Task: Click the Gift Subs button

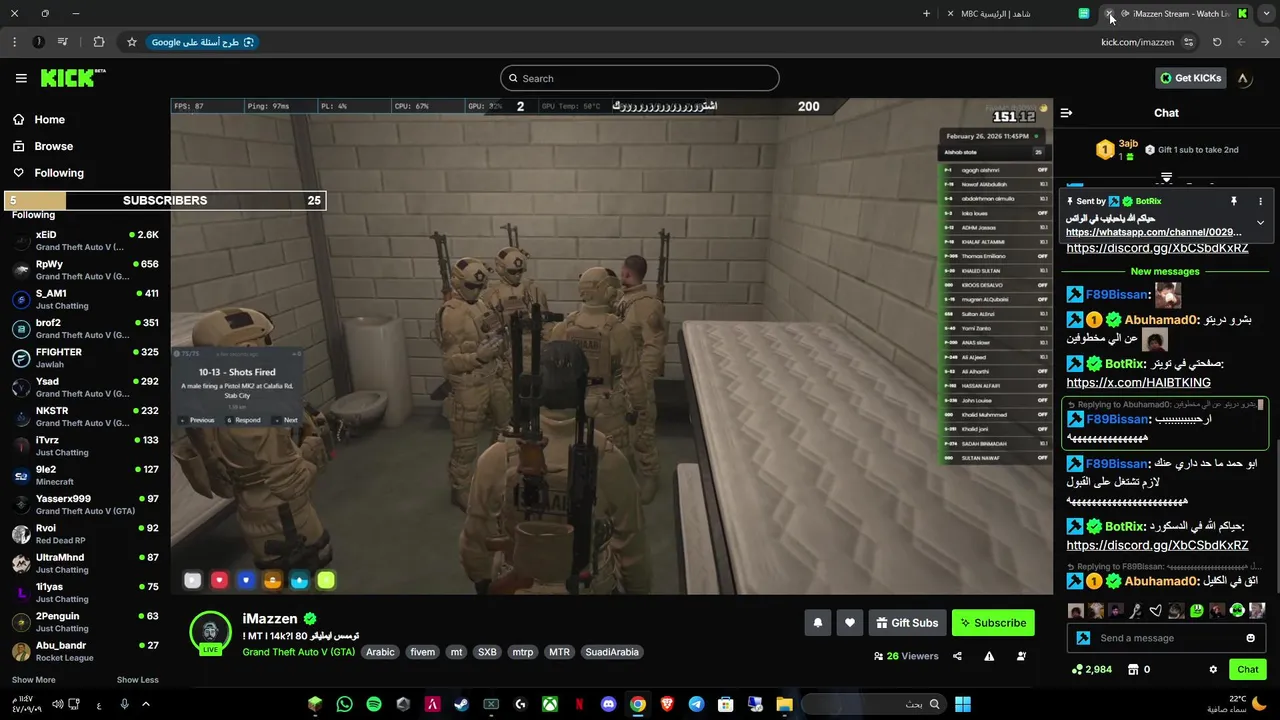Action: tap(907, 623)
